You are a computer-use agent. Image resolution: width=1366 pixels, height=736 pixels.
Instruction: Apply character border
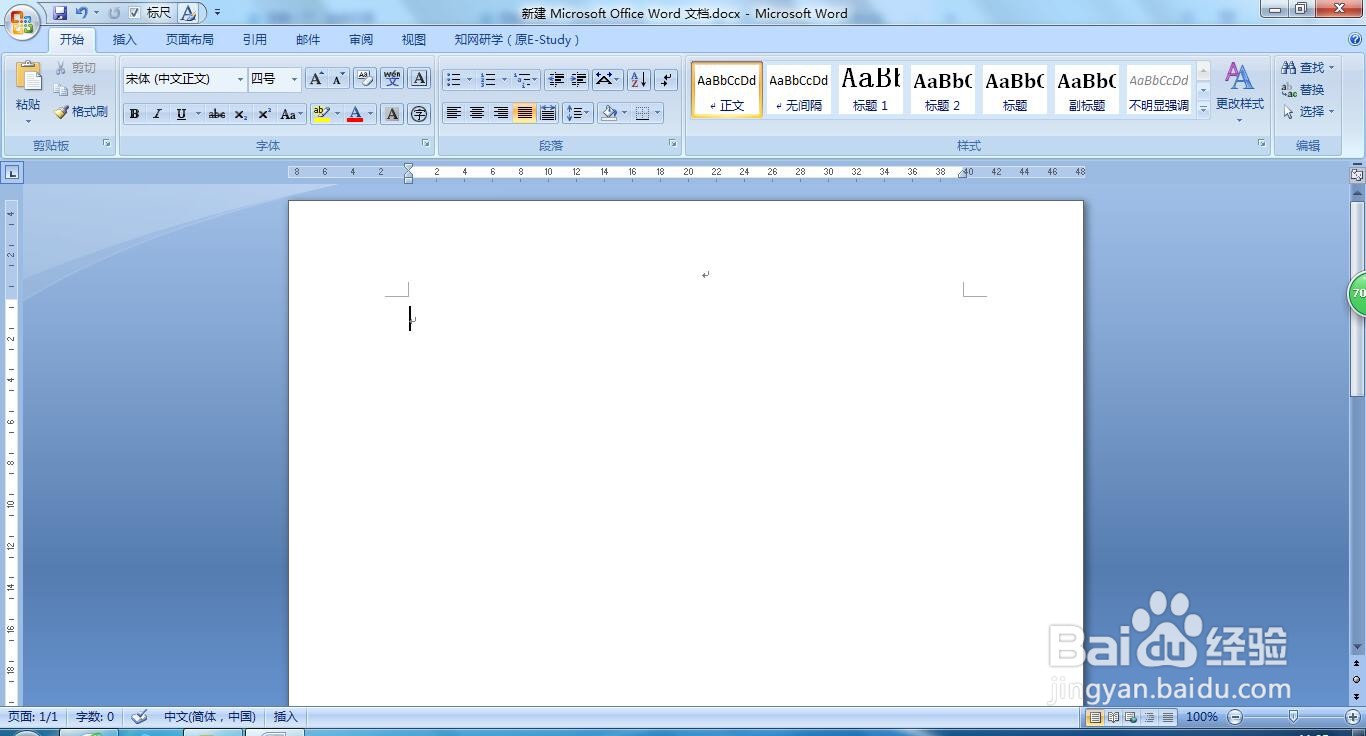point(420,79)
